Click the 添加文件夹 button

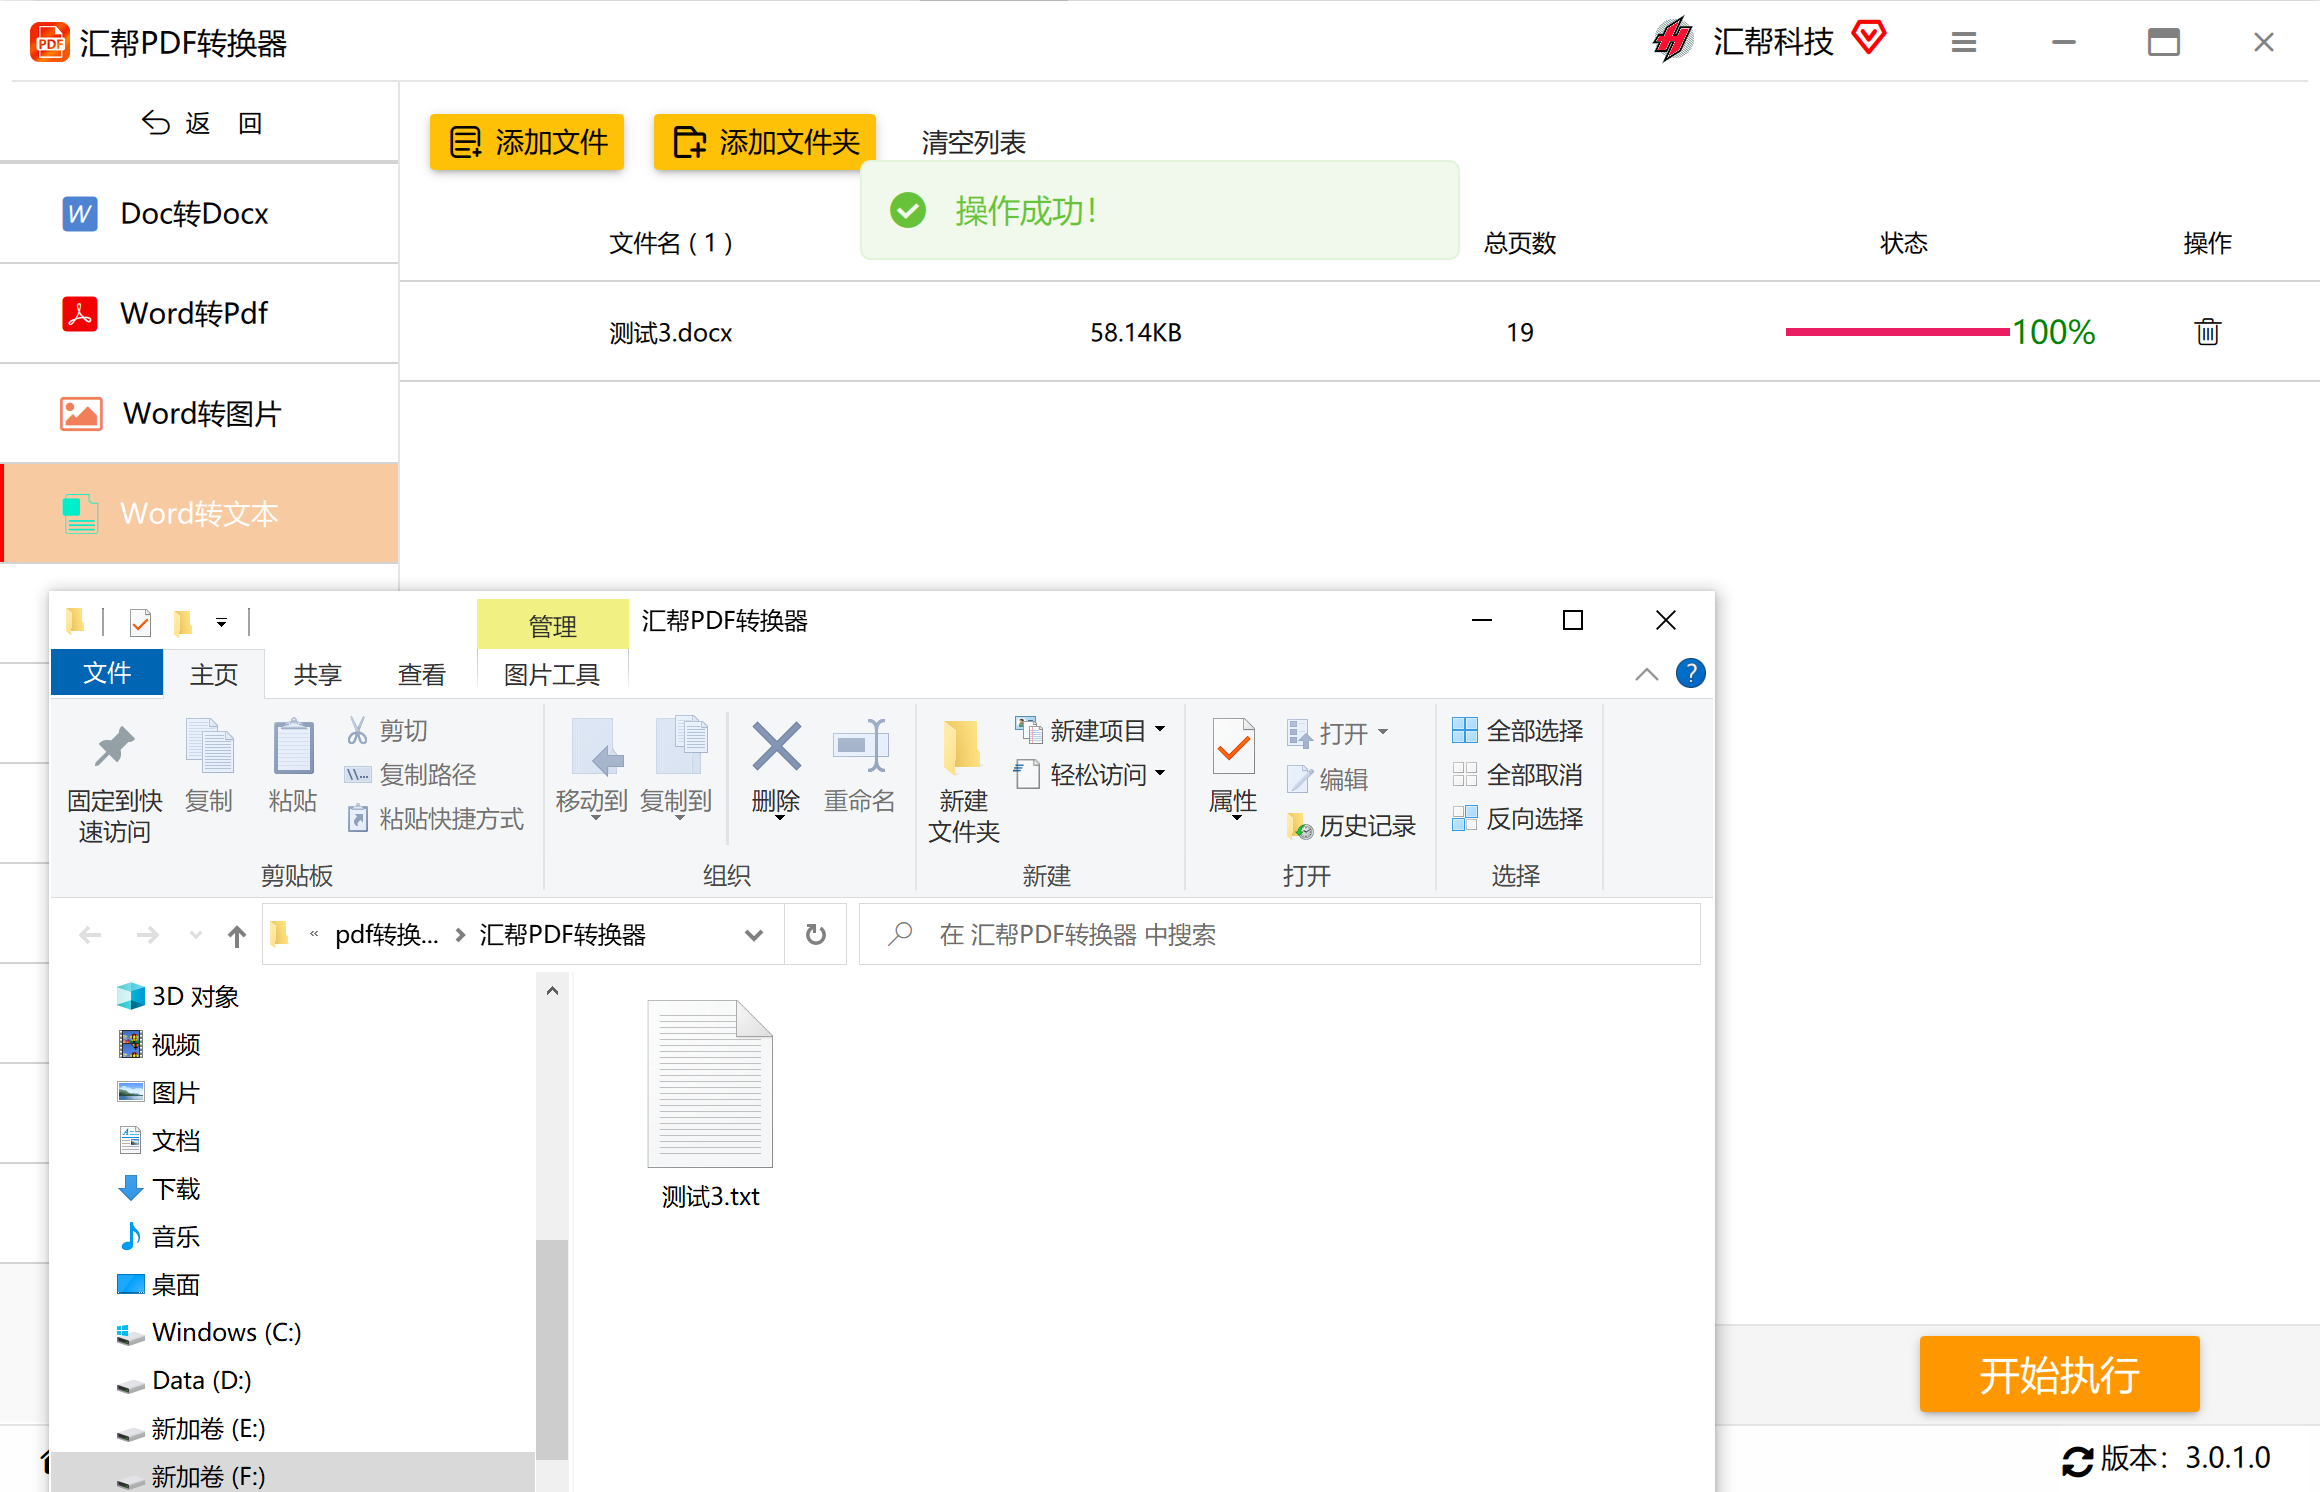[765, 142]
